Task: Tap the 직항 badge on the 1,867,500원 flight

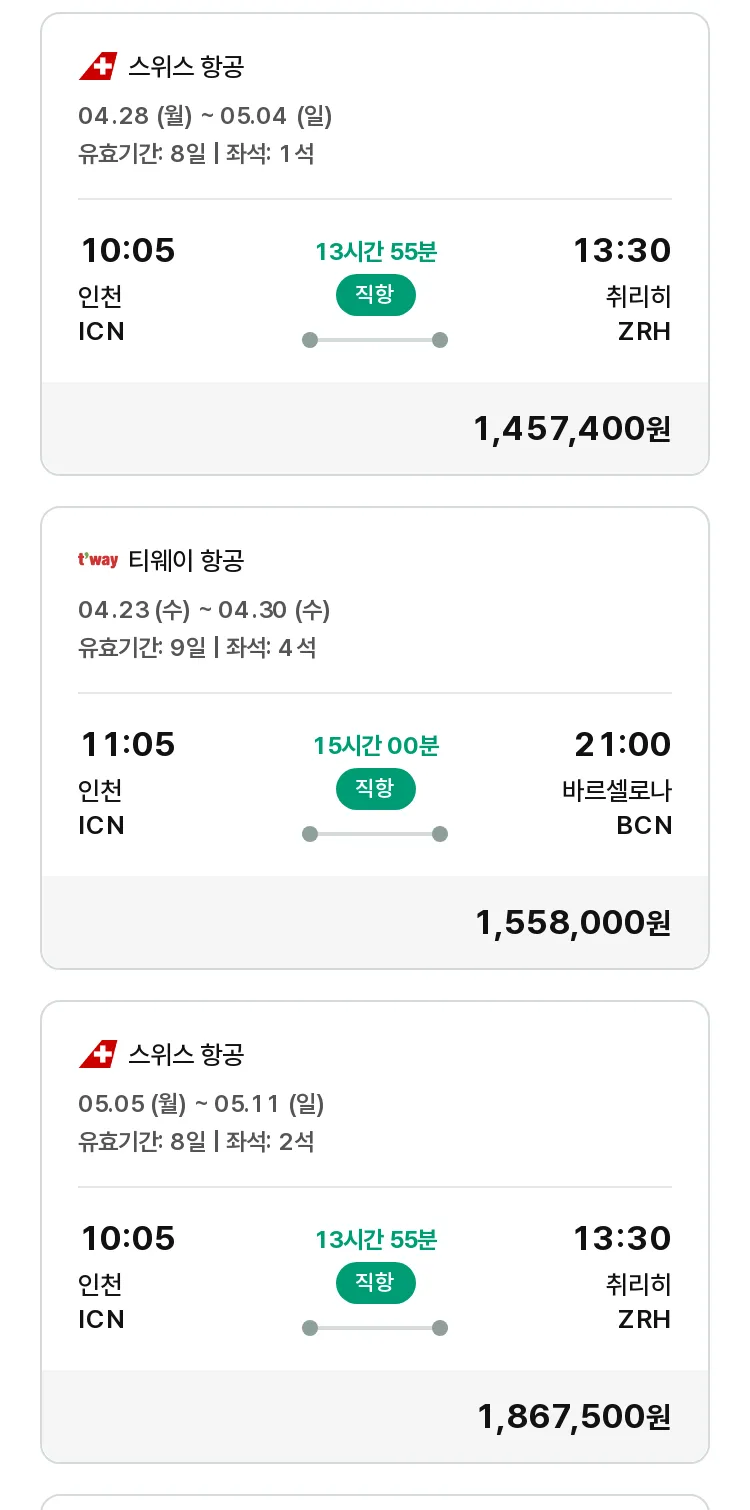Action: (375, 1283)
